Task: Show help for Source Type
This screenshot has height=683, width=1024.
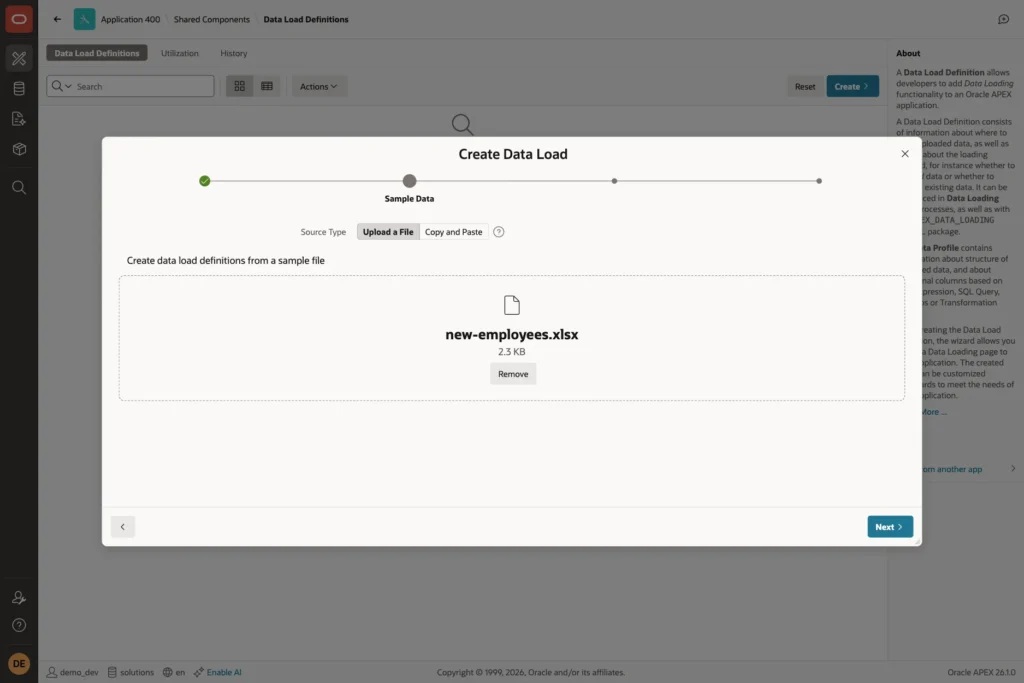Action: coord(498,232)
